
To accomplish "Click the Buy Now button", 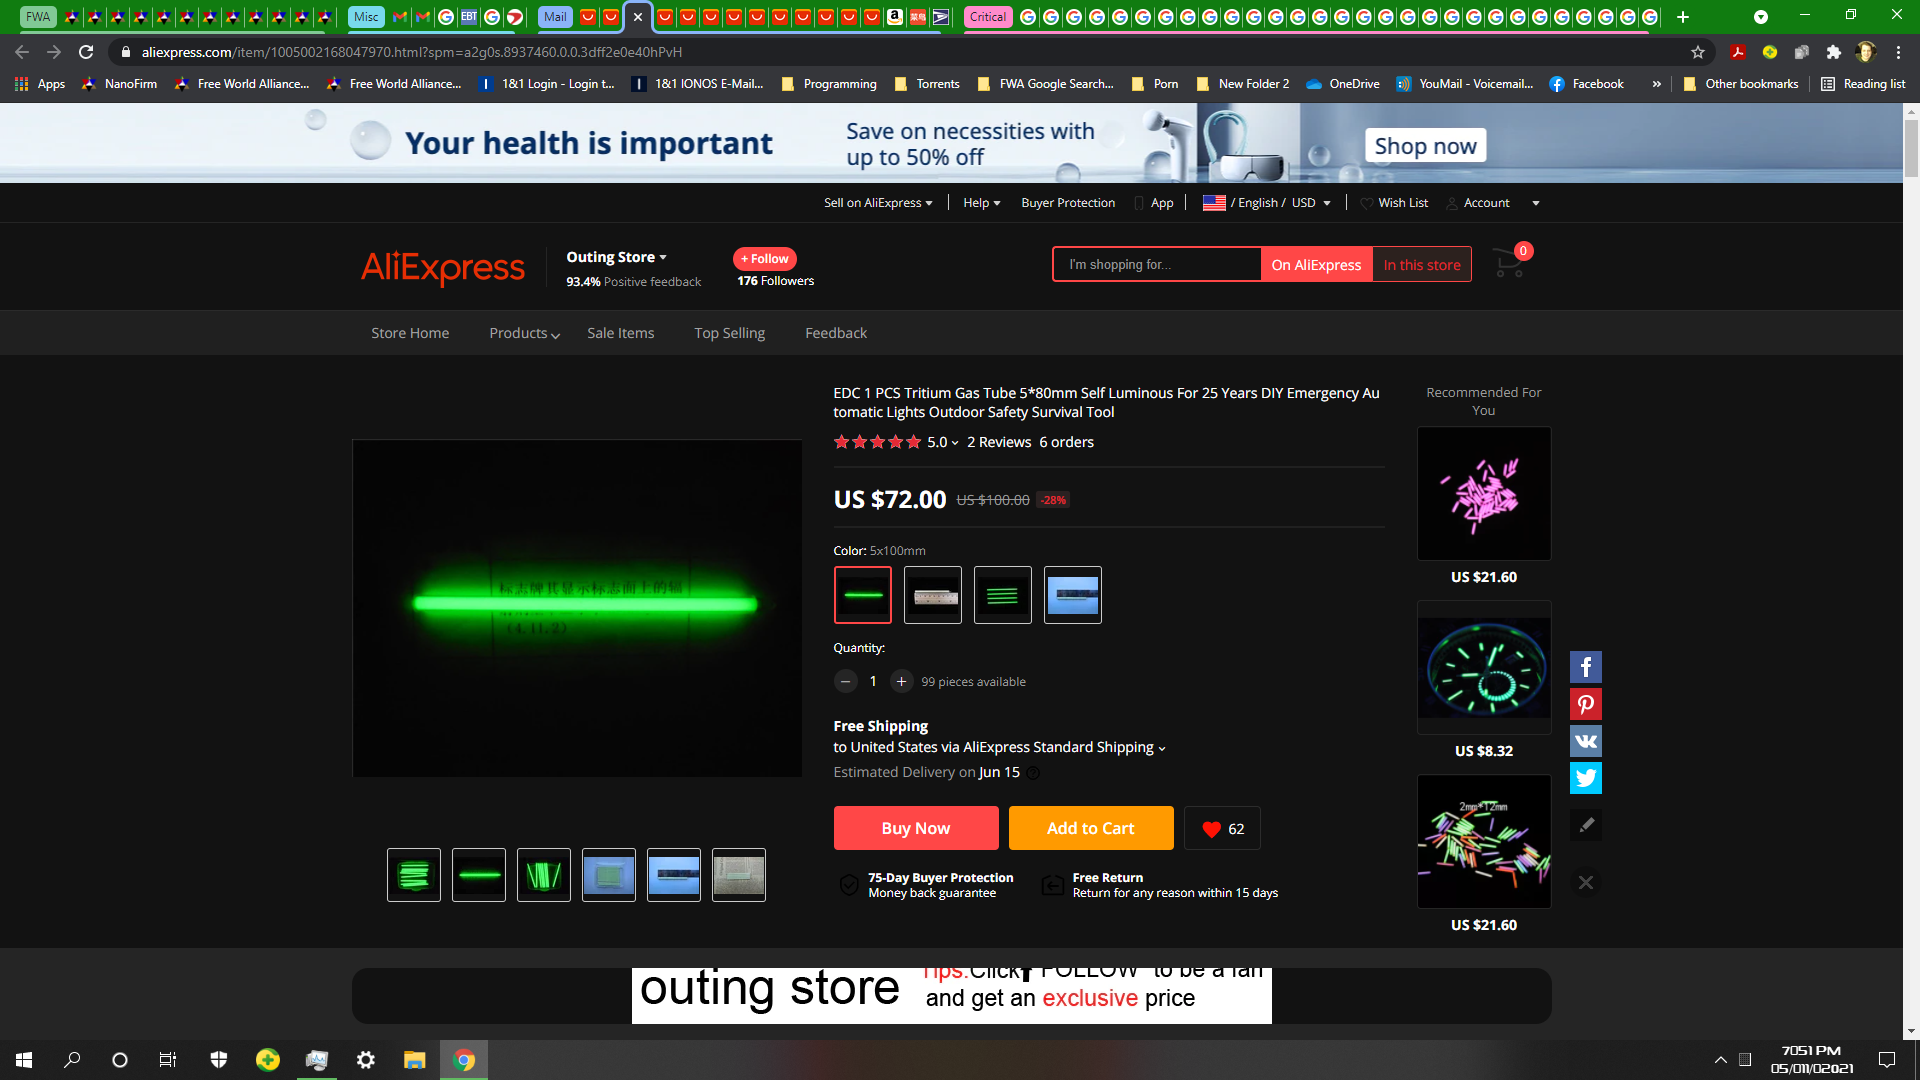I will [x=915, y=828].
